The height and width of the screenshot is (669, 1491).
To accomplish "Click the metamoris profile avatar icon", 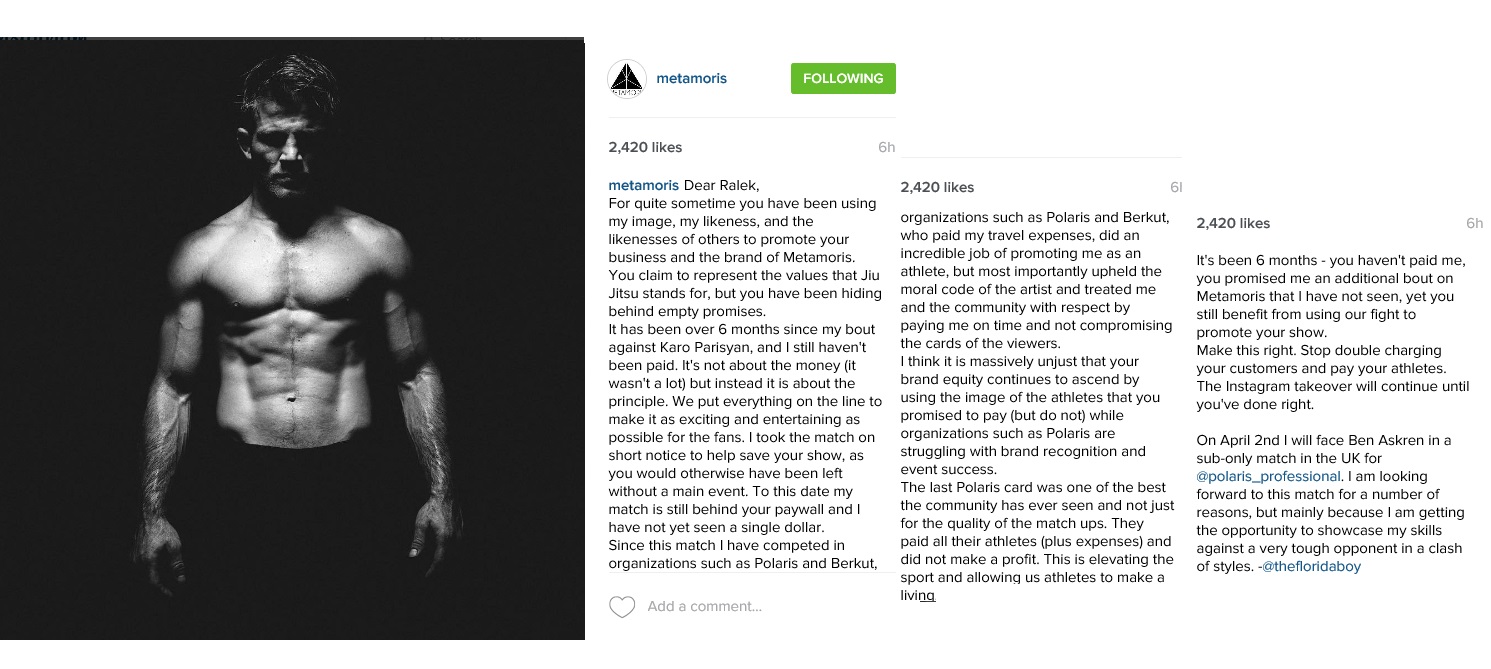I will (x=627, y=79).
